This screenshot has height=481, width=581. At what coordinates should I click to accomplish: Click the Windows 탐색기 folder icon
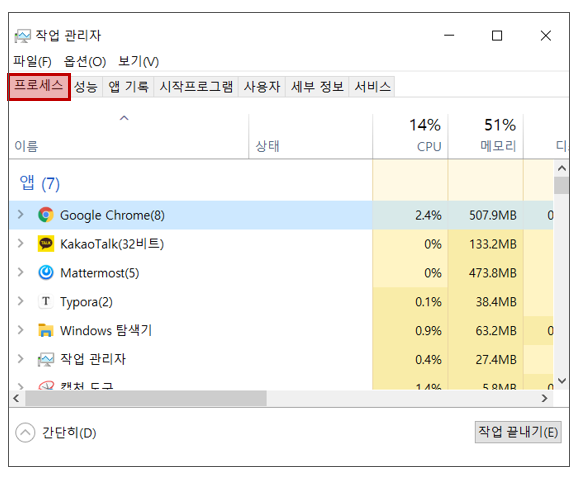pos(46,330)
